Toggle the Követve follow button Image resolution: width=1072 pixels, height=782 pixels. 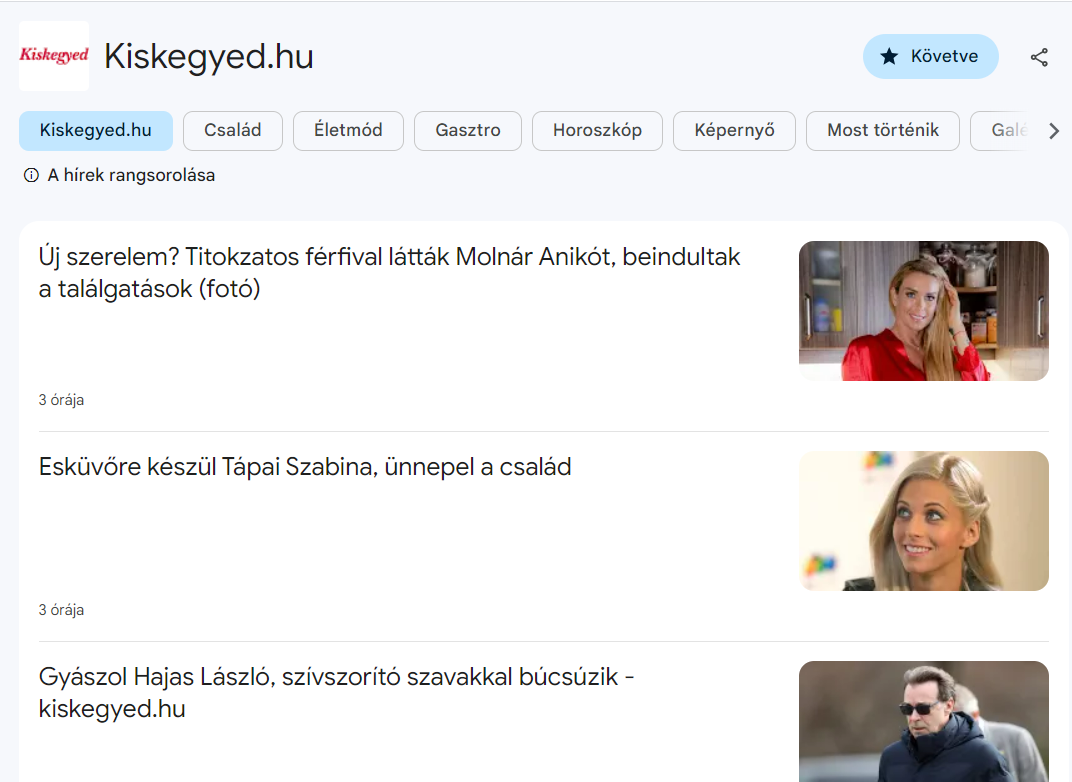930,57
